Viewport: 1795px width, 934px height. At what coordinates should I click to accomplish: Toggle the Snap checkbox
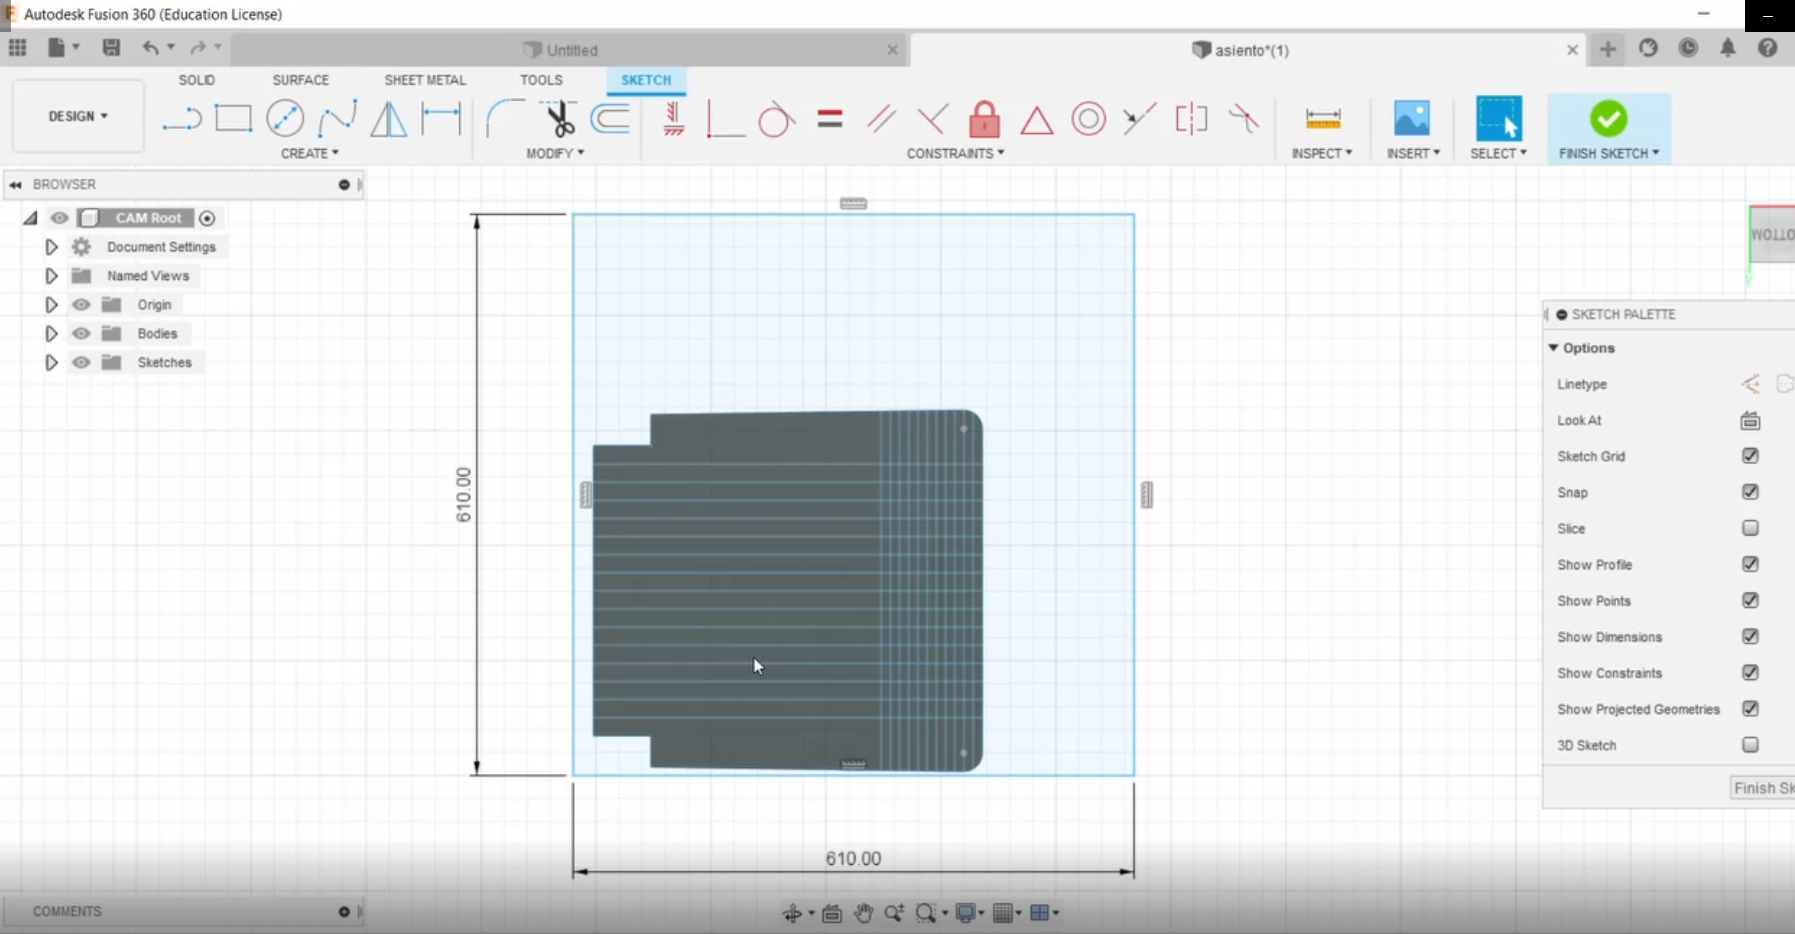tap(1750, 492)
